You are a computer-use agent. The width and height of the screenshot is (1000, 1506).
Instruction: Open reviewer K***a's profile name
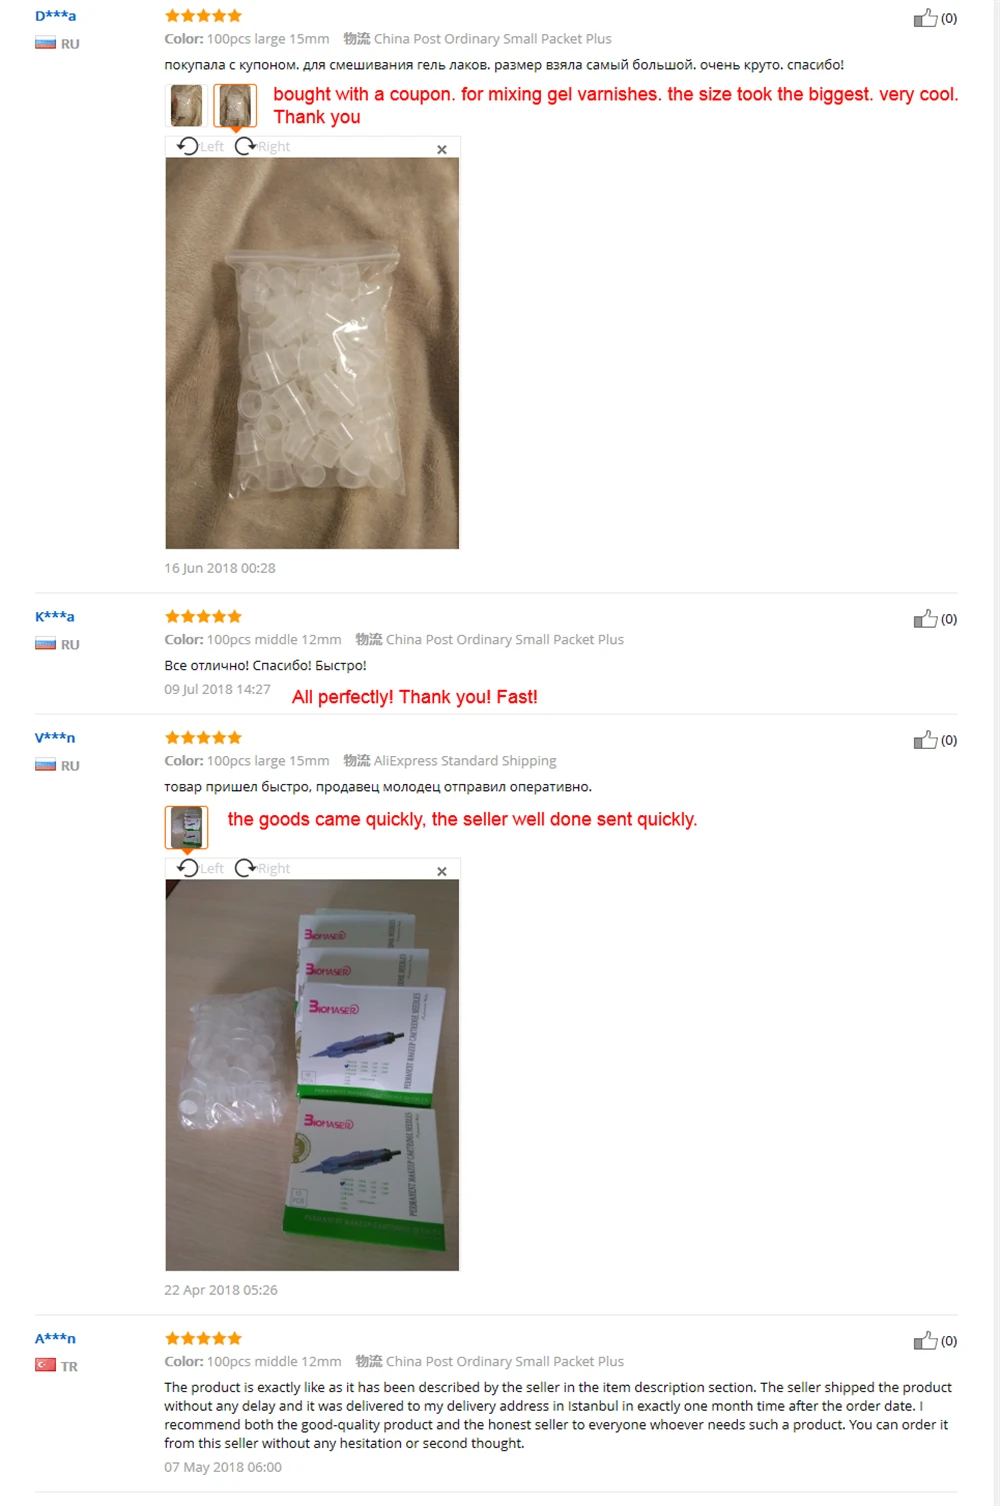pos(55,616)
